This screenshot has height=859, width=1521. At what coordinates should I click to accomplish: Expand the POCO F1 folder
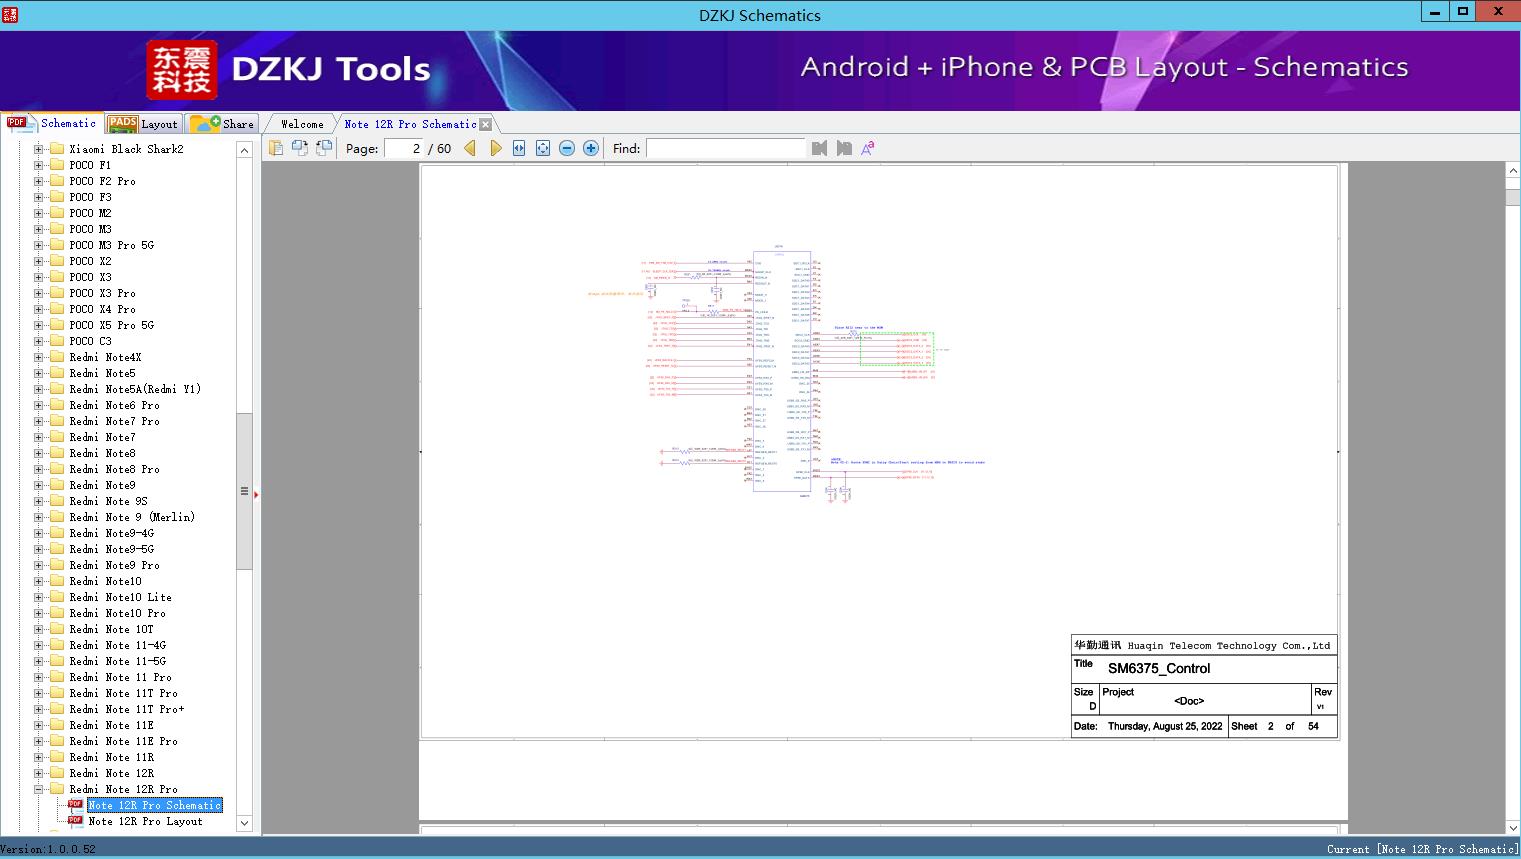pyautogui.click(x=39, y=165)
